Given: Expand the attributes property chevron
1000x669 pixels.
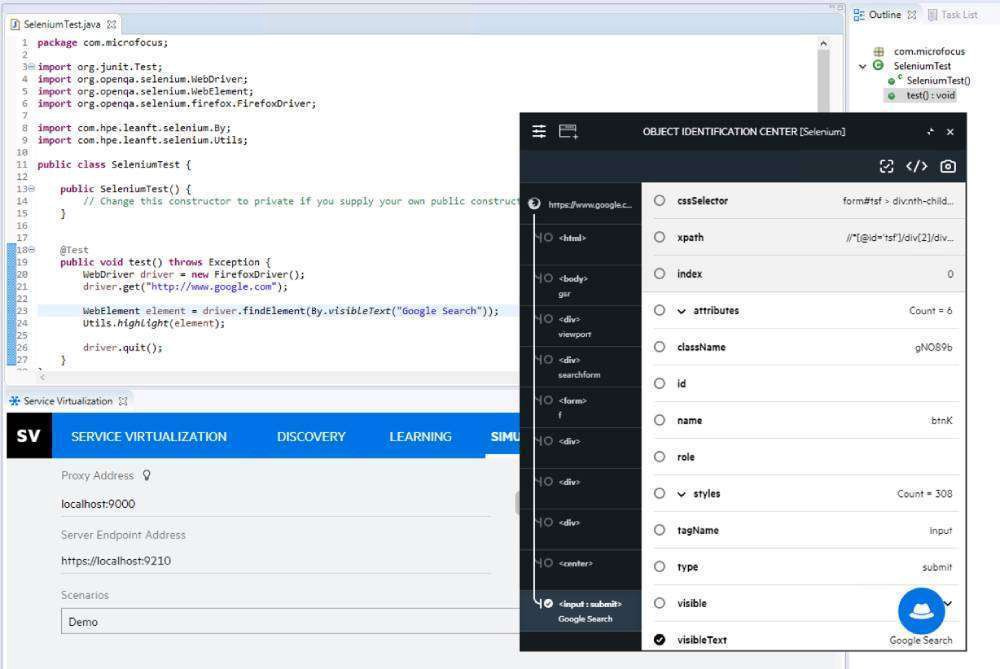Looking at the screenshot, I should coord(682,311).
